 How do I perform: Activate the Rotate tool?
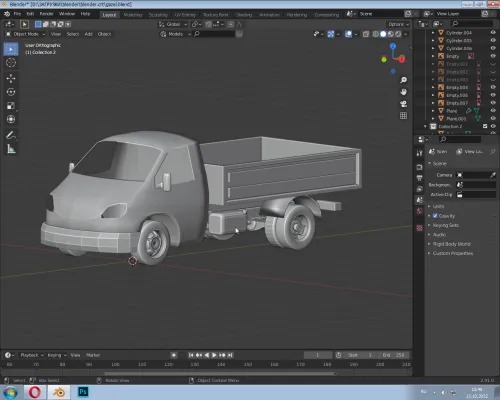coord(11,92)
